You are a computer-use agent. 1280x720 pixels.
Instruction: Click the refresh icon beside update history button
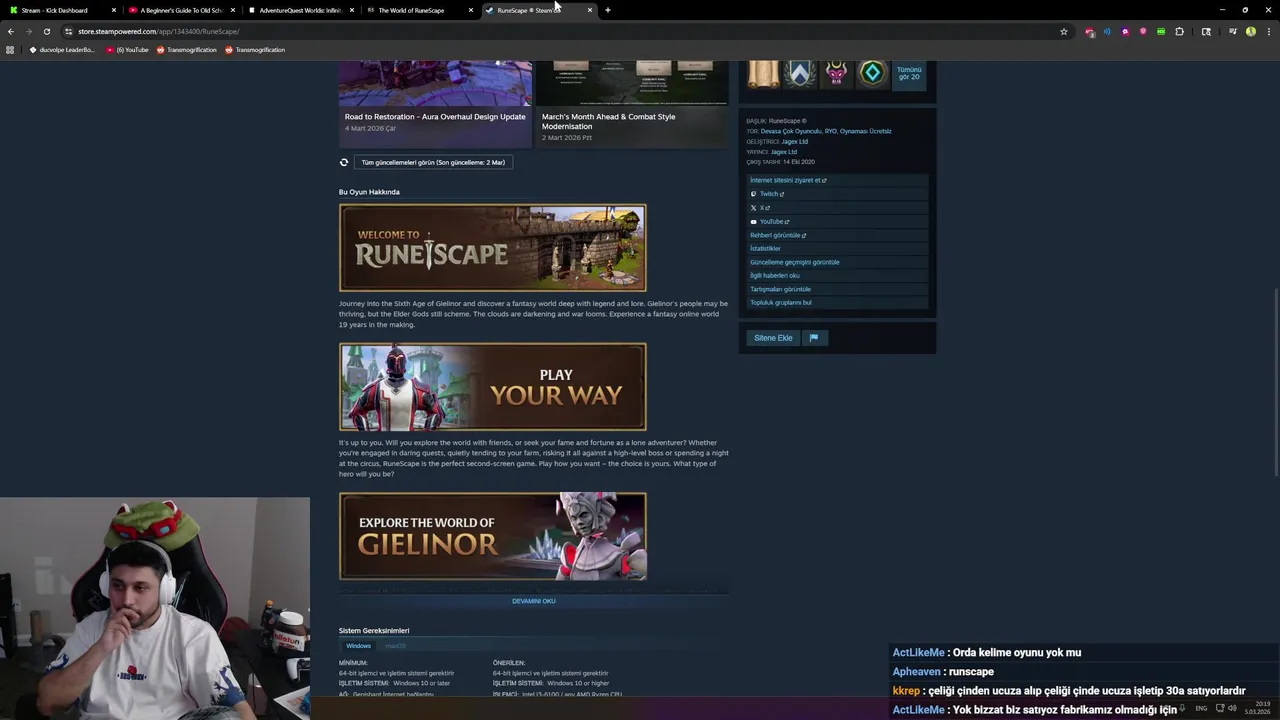pyautogui.click(x=344, y=162)
